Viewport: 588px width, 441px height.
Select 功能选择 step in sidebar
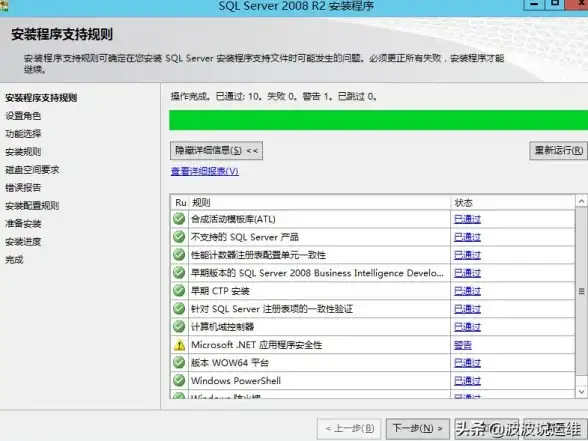click(23, 134)
